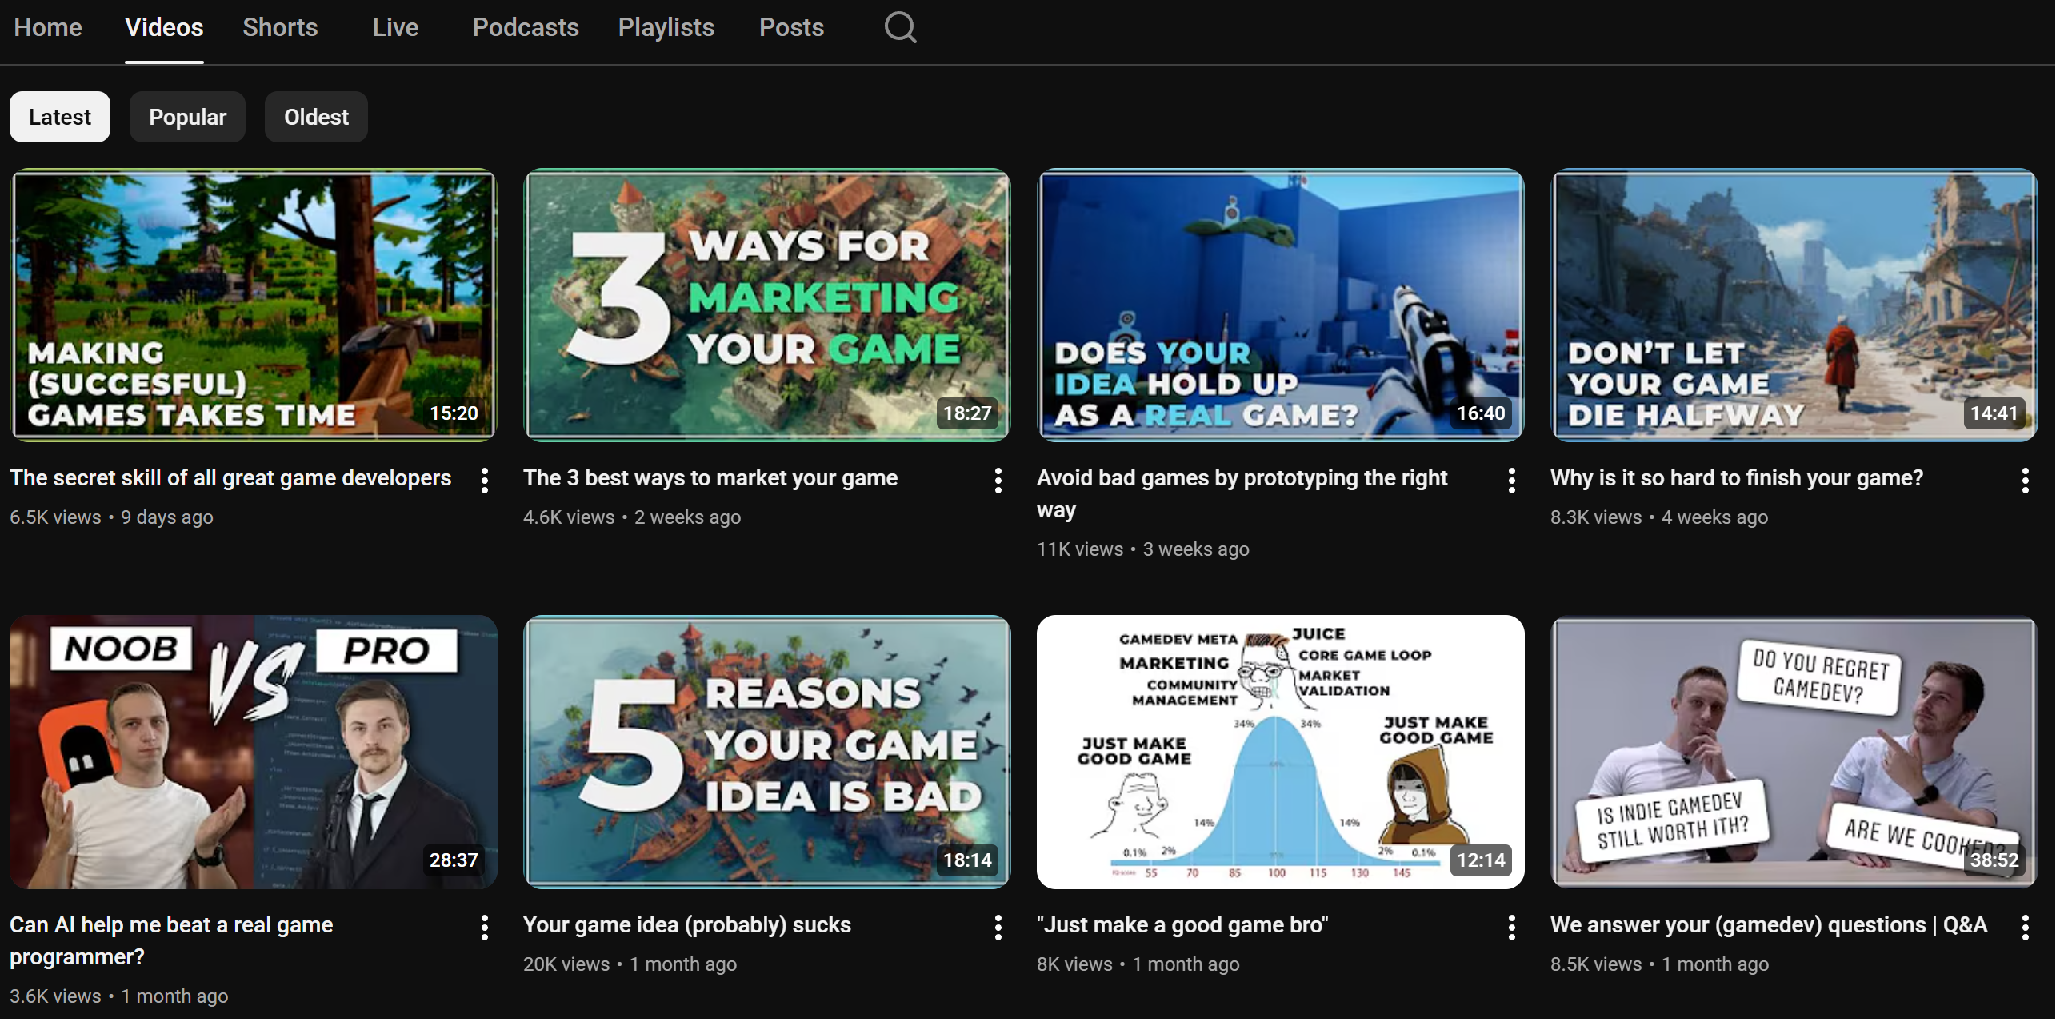The height and width of the screenshot is (1019, 2055).
Task: Click the 18:27 duration badge
Action: [x=967, y=413]
